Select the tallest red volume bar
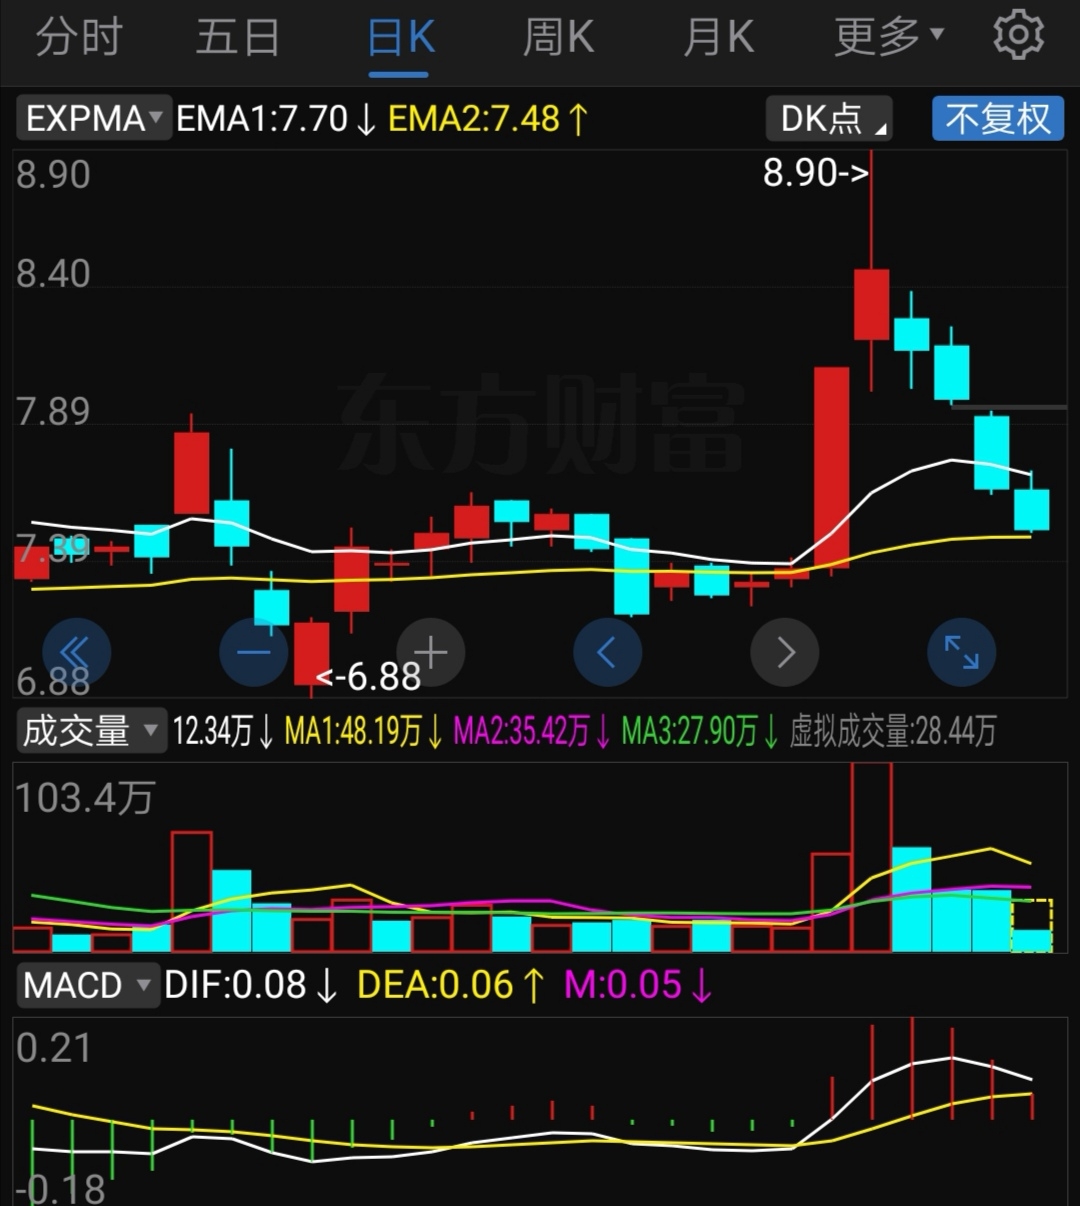This screenshot has width=1080, height=1206. pos(872,857)
